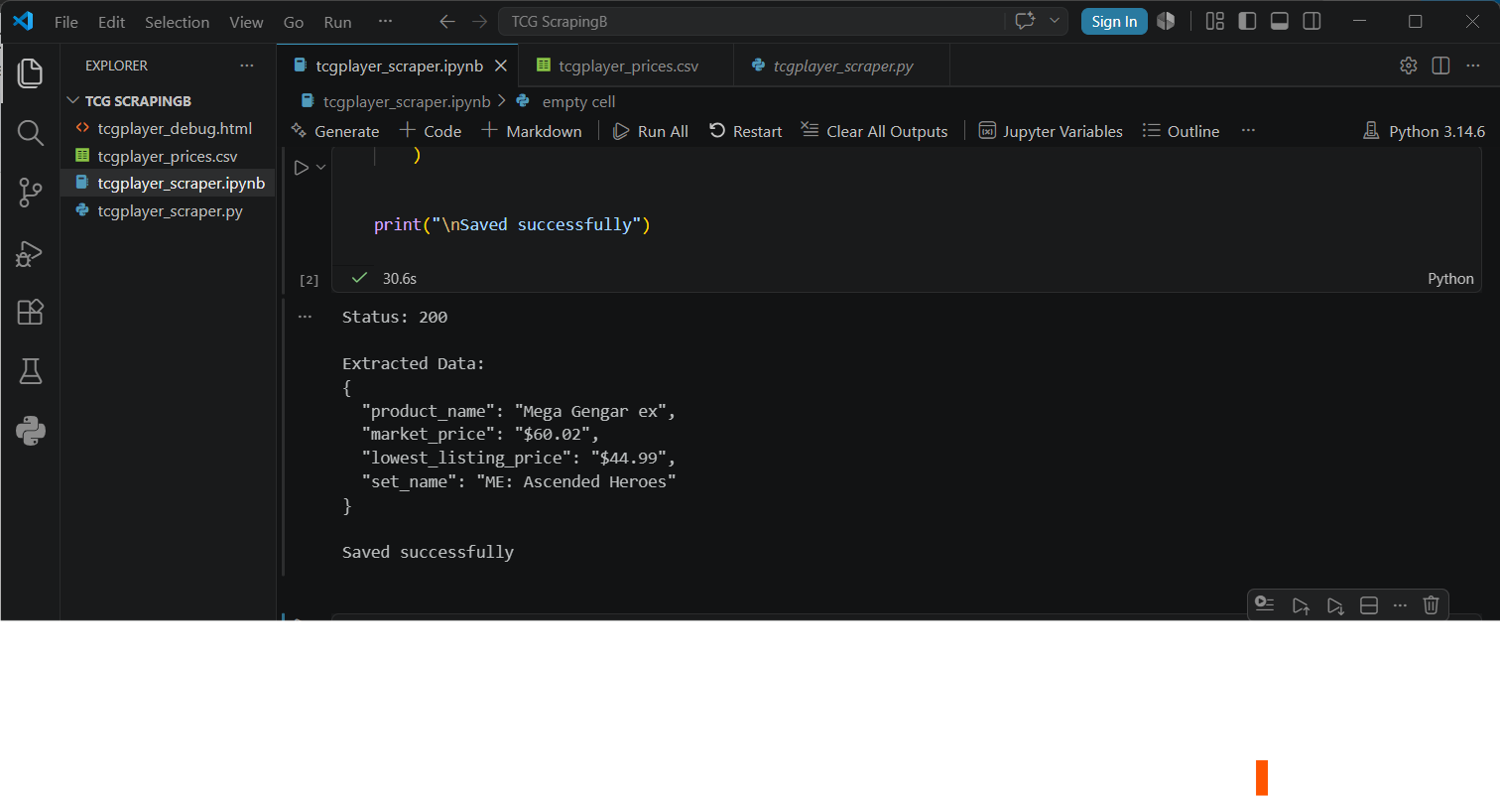Screen dimensions: 1500x797
Task: Toggle the bottom panel
Action: pyautogui.click(x=1279, y=21)
